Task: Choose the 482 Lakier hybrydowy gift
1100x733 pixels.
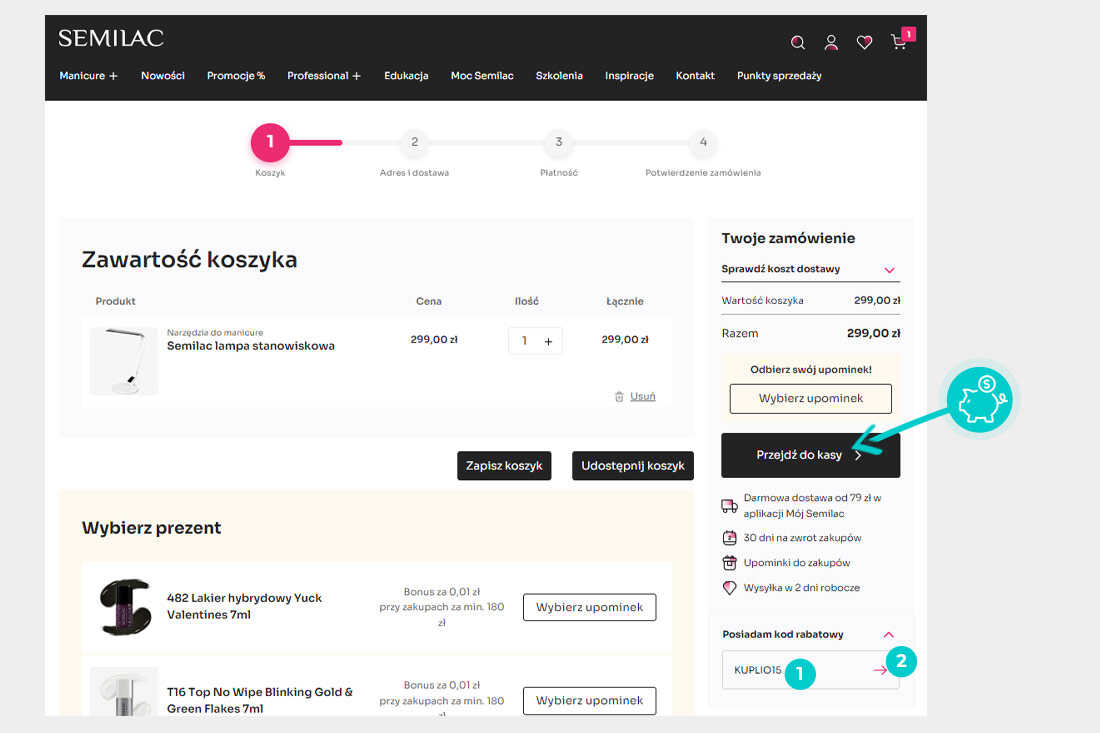Action: 589,607
